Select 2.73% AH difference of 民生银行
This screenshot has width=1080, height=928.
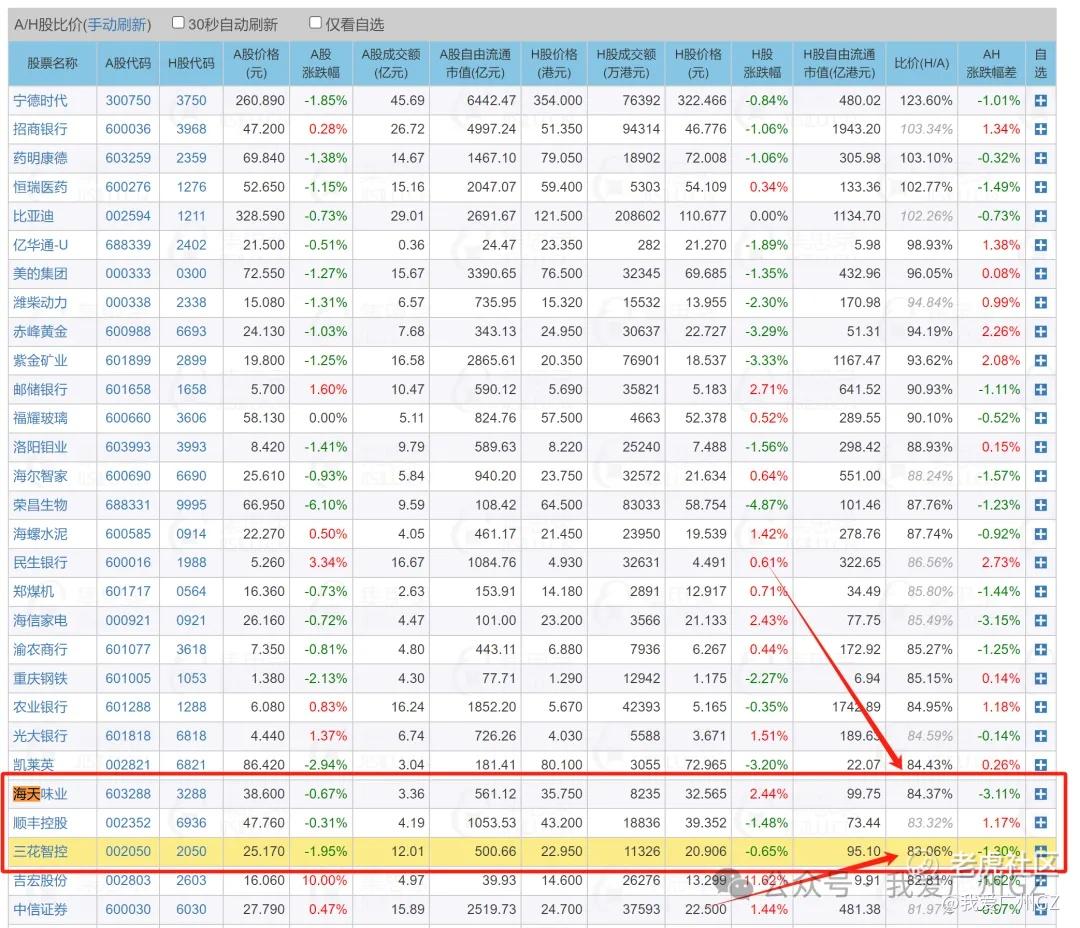click(1001, 563)
